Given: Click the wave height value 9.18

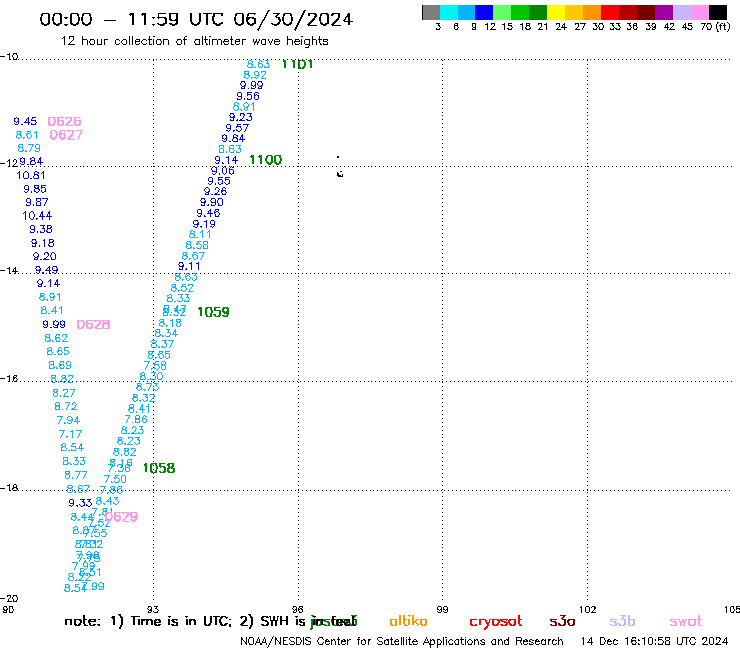Looking at the screenshot, I should tap(42, 243).
